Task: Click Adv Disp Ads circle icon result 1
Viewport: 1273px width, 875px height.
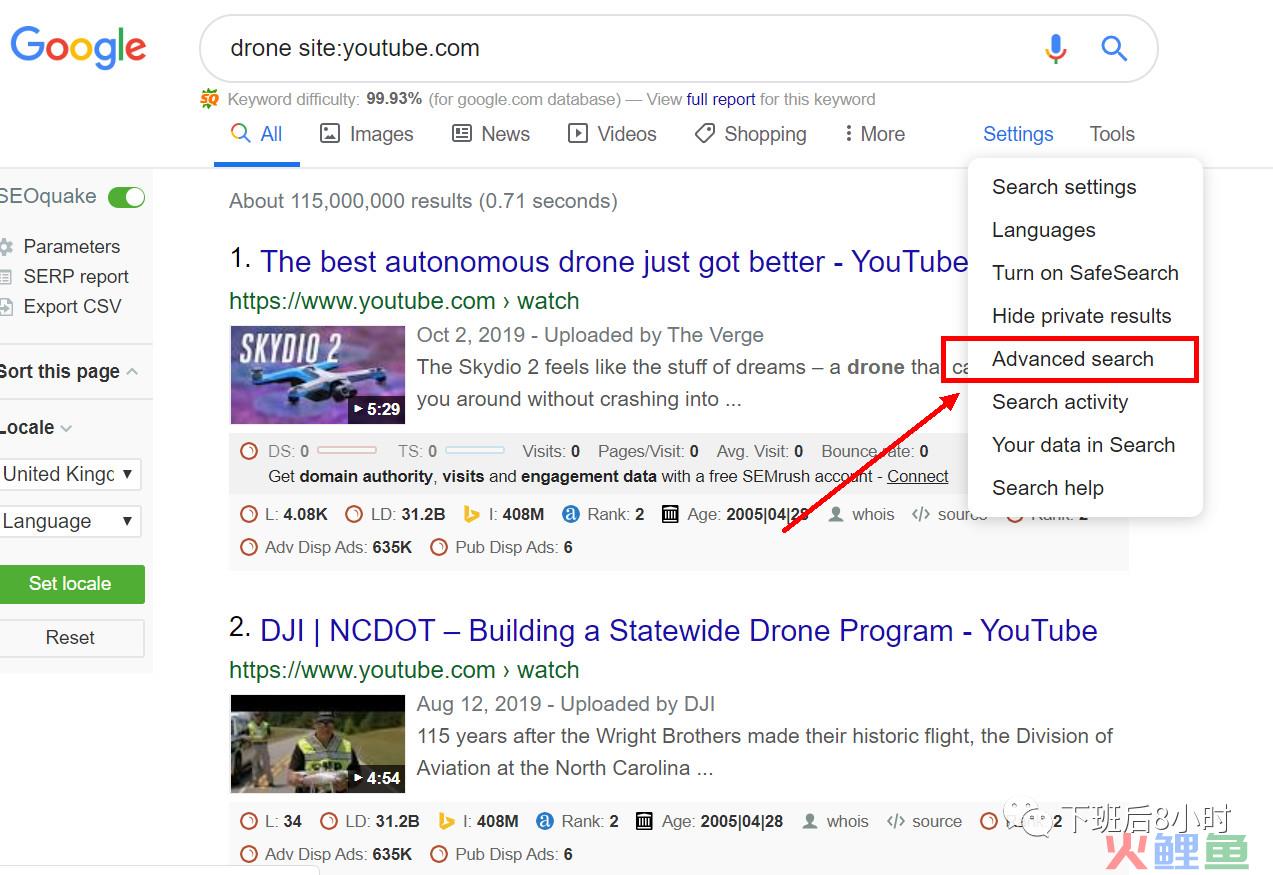Action: pyautogui.click(x=249, y=547)
